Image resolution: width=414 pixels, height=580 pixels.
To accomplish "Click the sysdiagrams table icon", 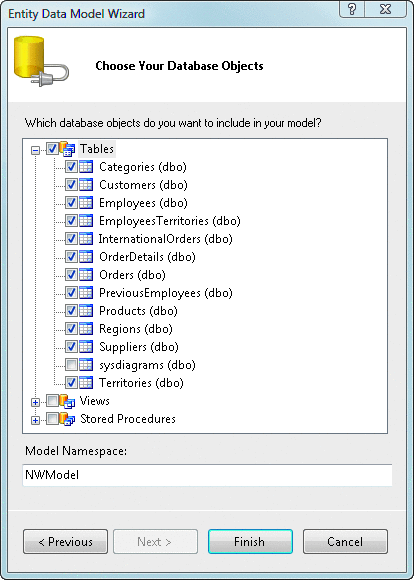I will (x=86, y=365).
